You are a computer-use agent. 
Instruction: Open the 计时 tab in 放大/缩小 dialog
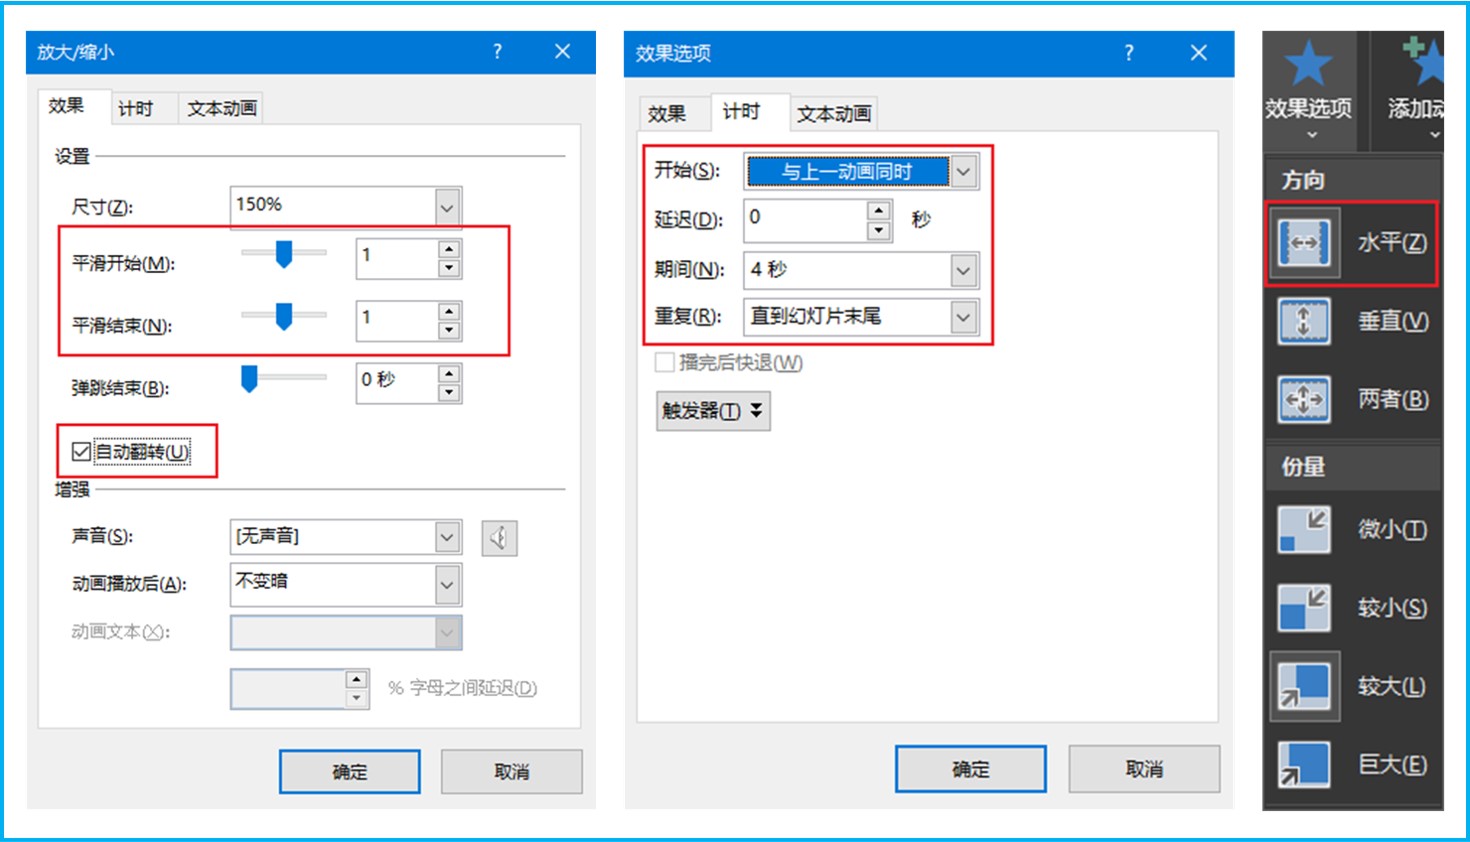[141, 108]
